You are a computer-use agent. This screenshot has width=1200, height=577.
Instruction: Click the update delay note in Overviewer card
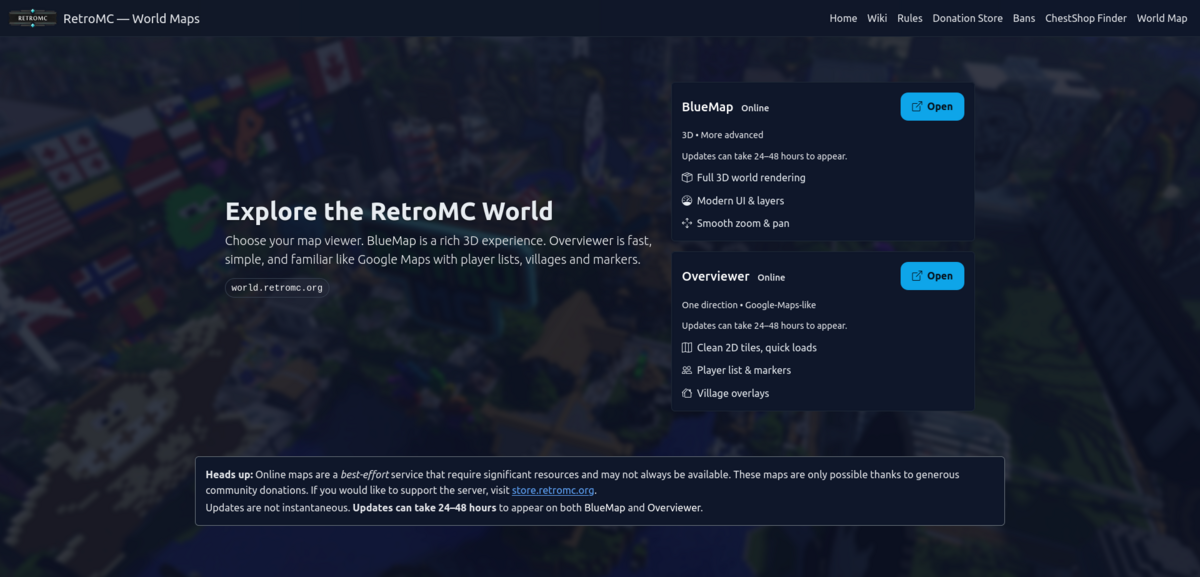click(x=764, y=326)
